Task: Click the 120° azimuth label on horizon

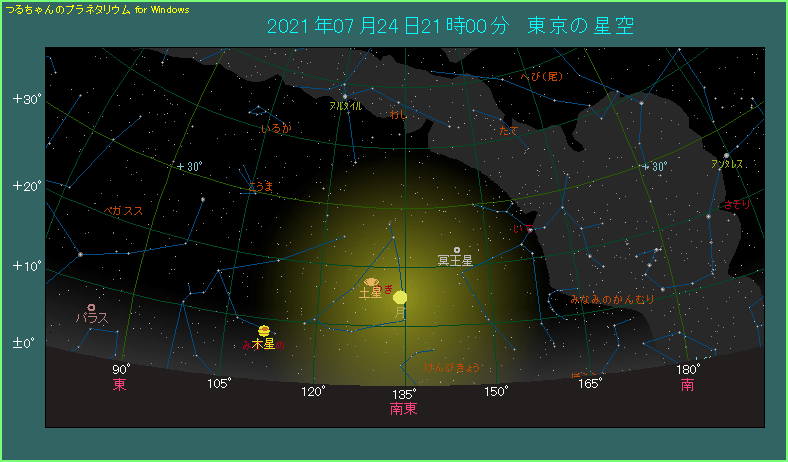Action: 313,391
